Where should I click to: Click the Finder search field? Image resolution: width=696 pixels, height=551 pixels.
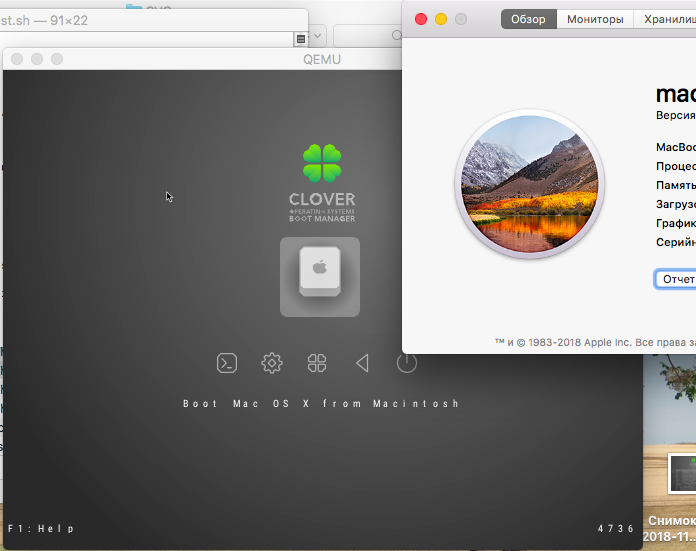(368, 36)
